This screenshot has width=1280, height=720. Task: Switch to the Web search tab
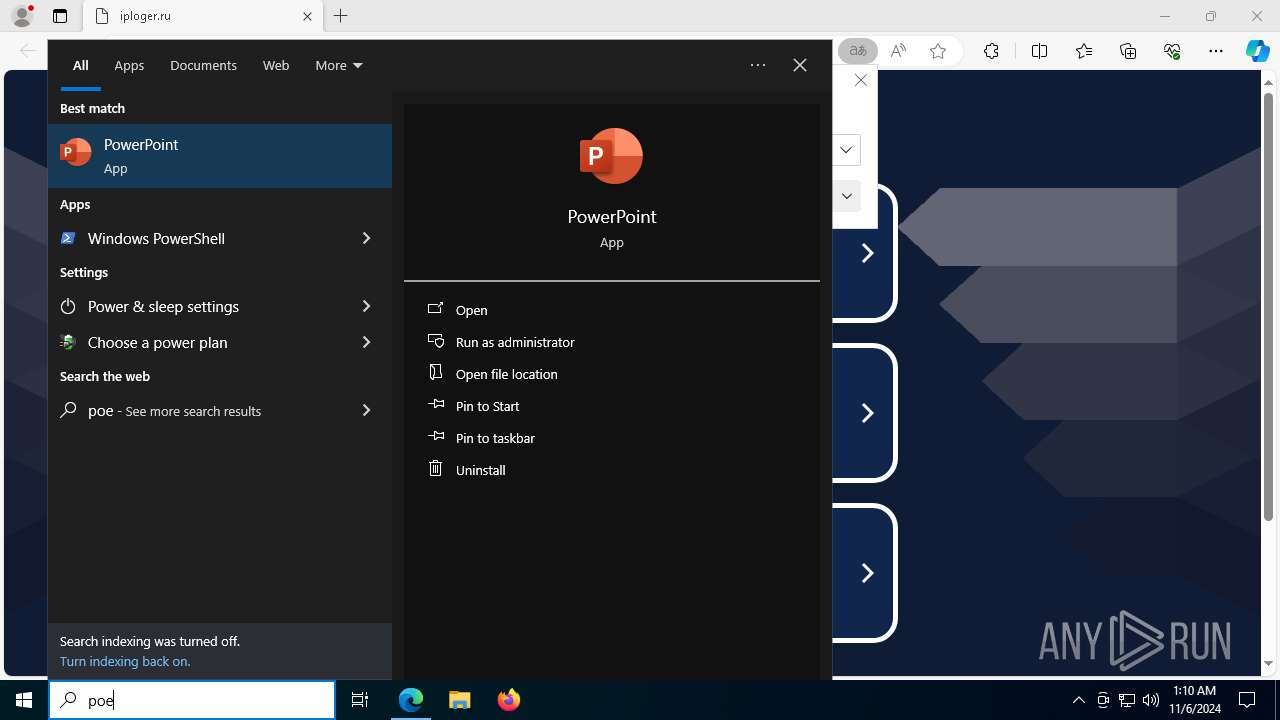[x=276, y=65]
